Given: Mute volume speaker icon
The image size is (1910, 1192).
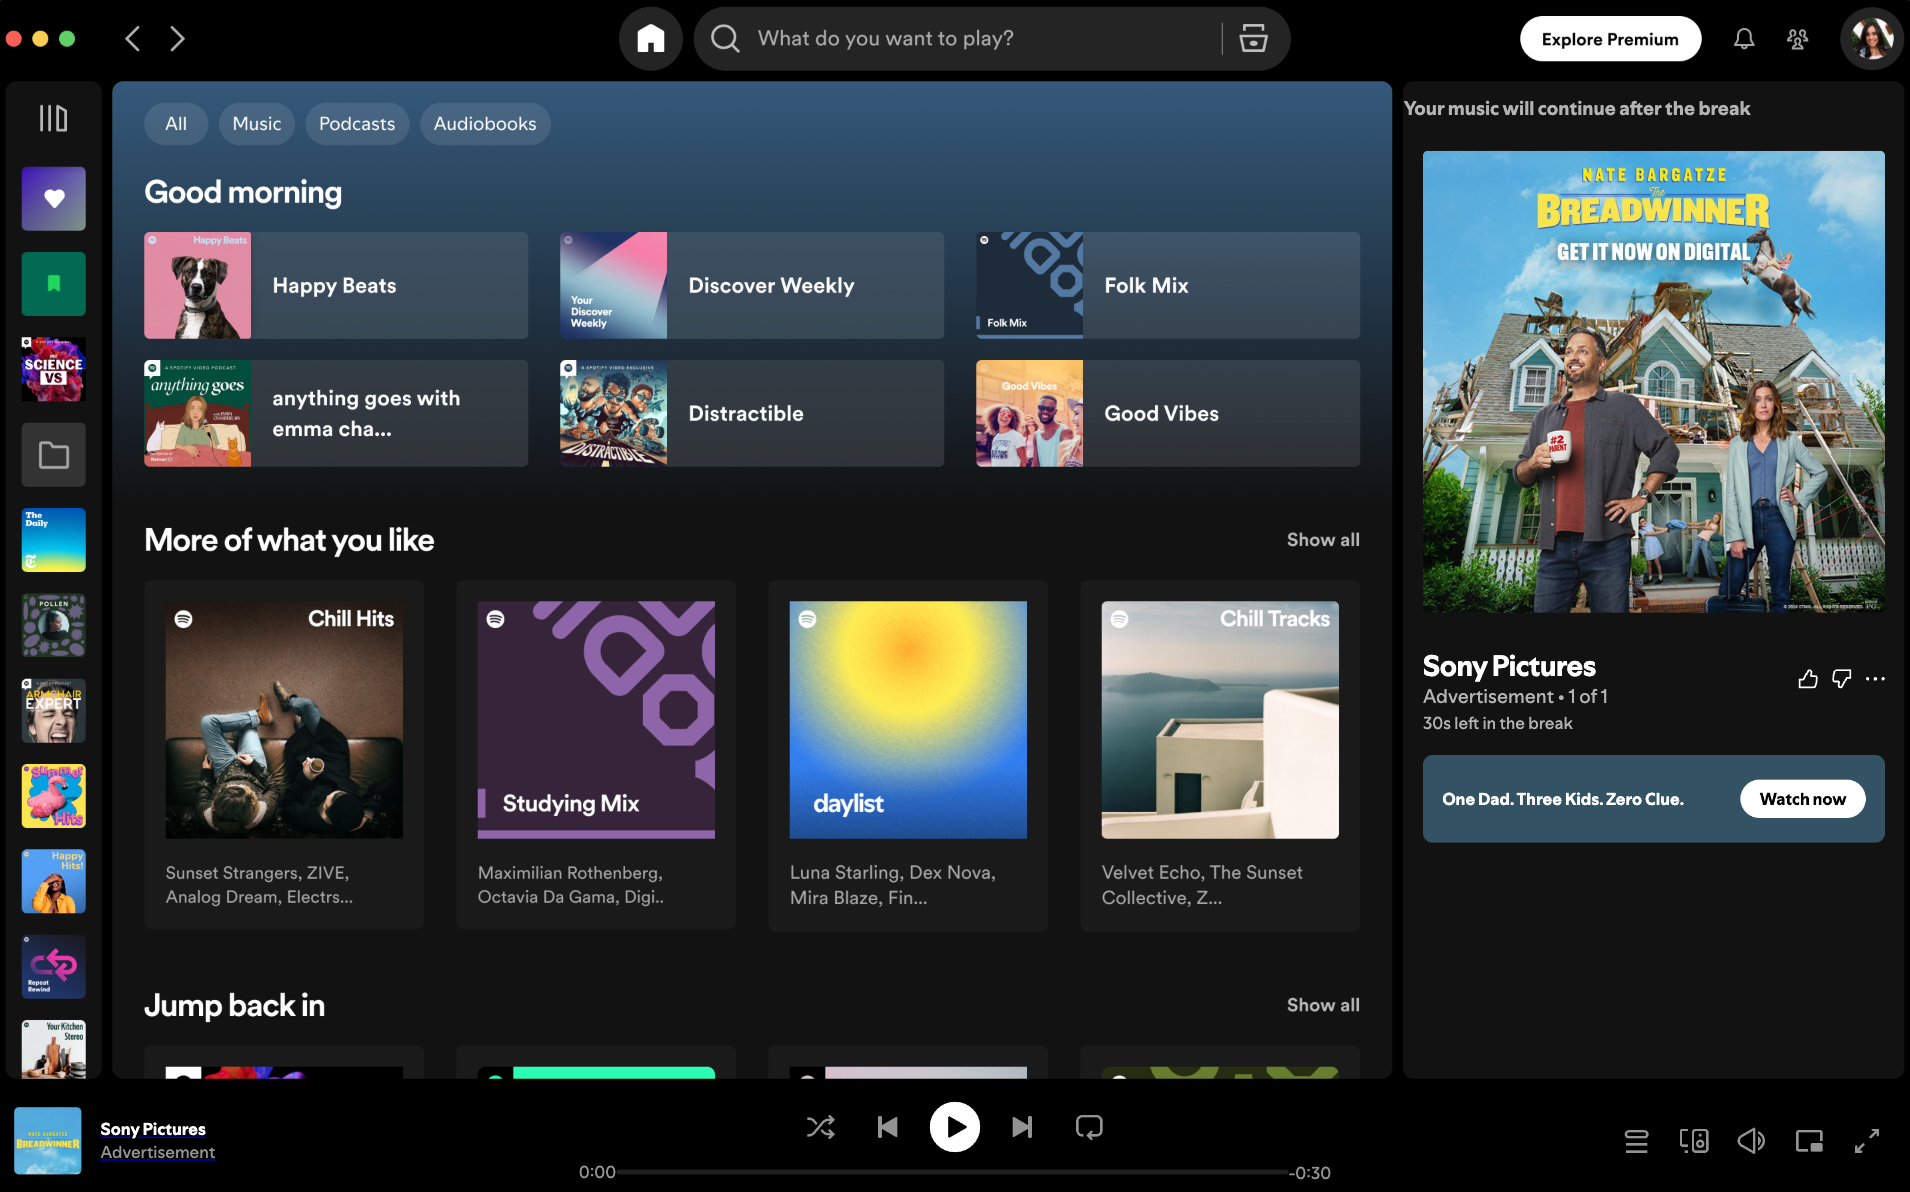Looking at the screenshot, I should click(x=1751, y=1141).
